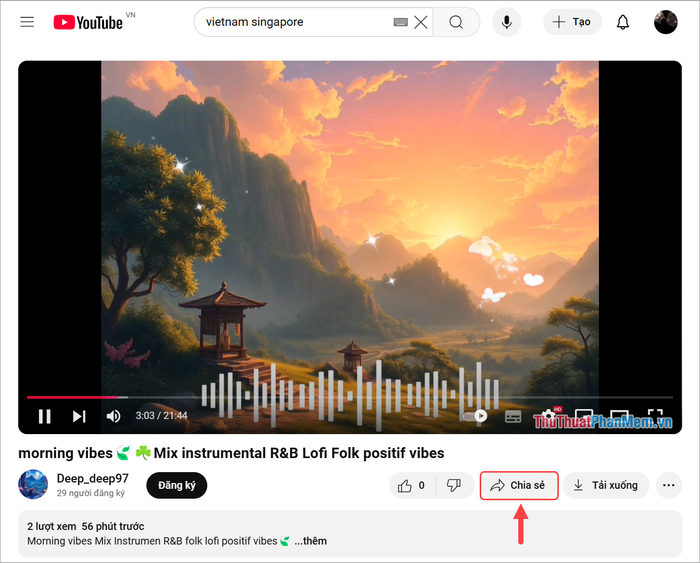Start voice search with microphone
Viewport: 700px width, 563px height.
(506, 22)
